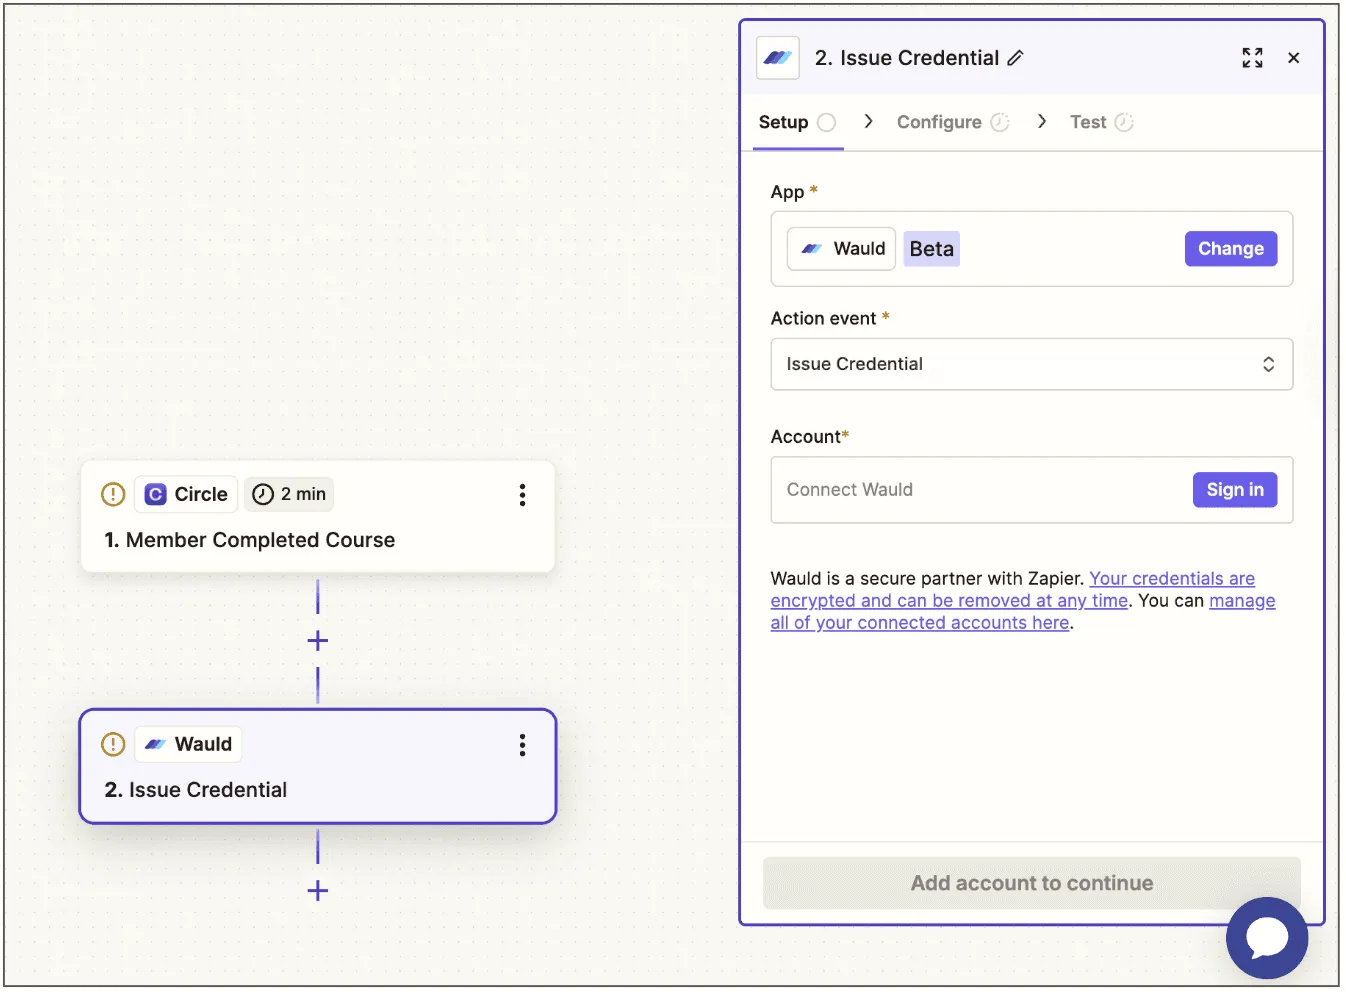The image size is (1346, 992).
Task: Click the Wauld app icon in panel header
Action: 777,58
